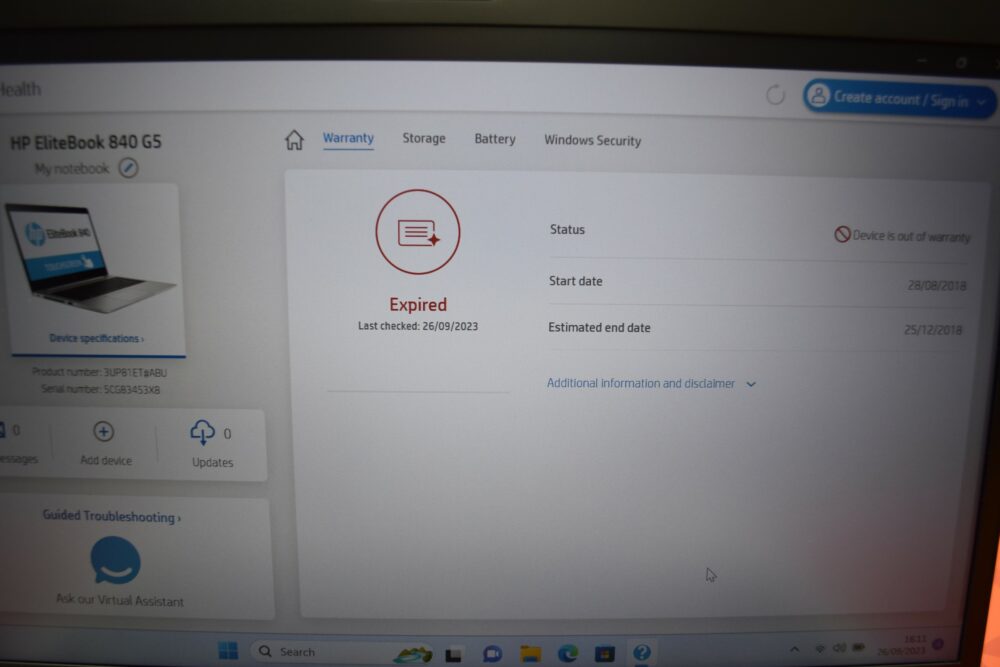Image resolution: width=1000 pixels, height=667 pixels.
Task: Click Device is out of warranty text
Action: click(x=911, y=236)
